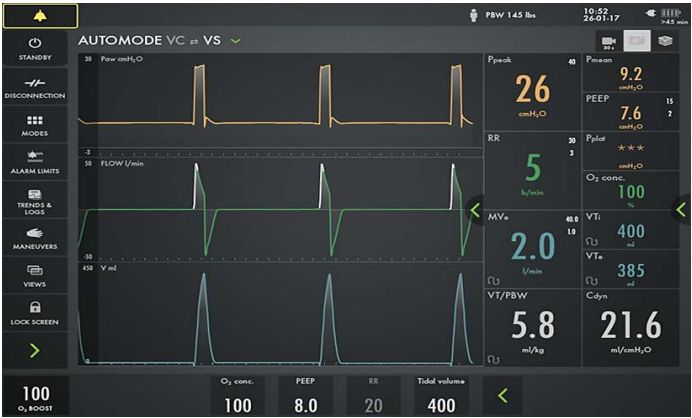Click the FLOW l/min waveform
The height and width of the screenshot is (418, 692).
[x=280, y=210]
